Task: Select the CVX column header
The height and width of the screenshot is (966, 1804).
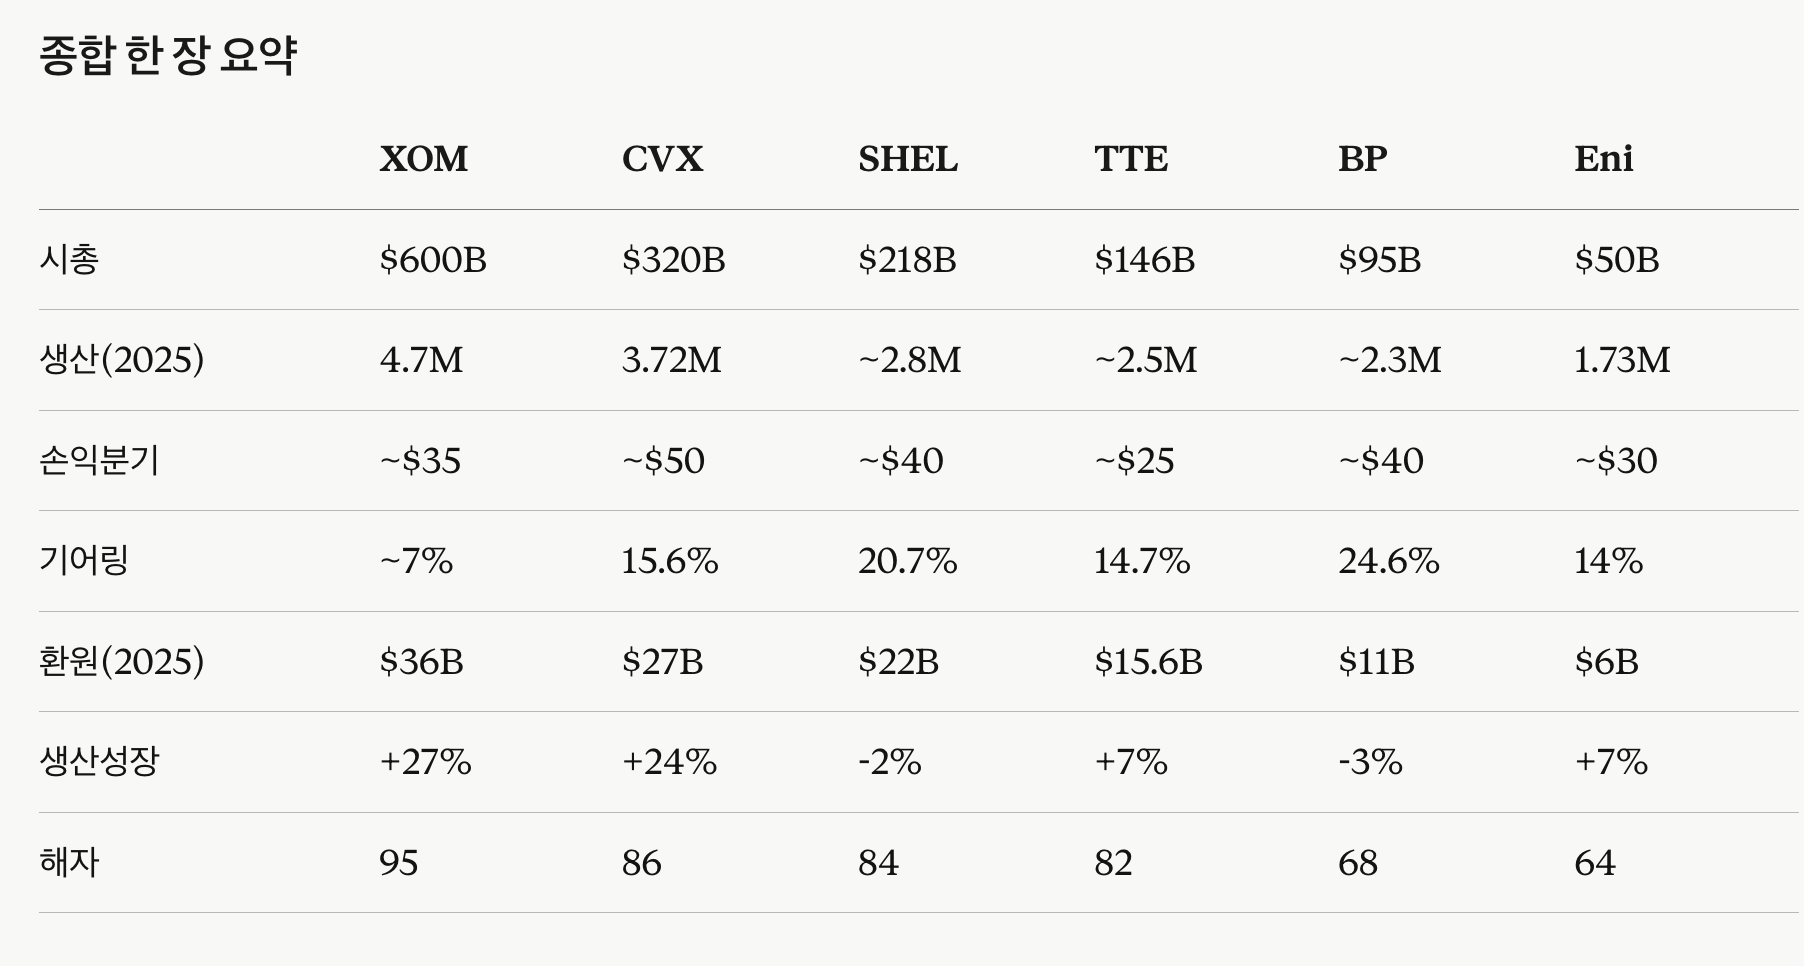Action: point(662,159)
